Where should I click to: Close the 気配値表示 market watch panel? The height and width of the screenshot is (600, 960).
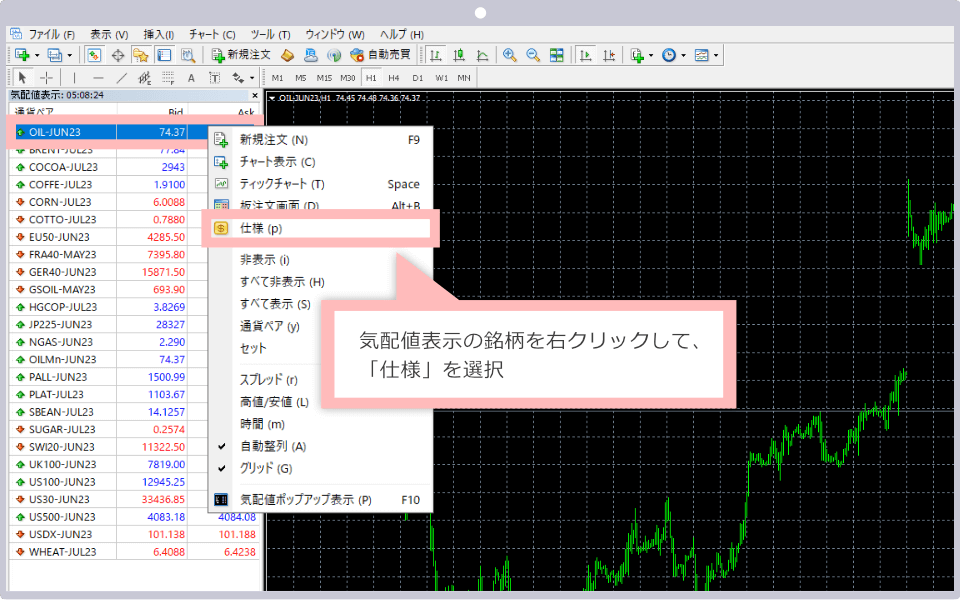(255, 96)
